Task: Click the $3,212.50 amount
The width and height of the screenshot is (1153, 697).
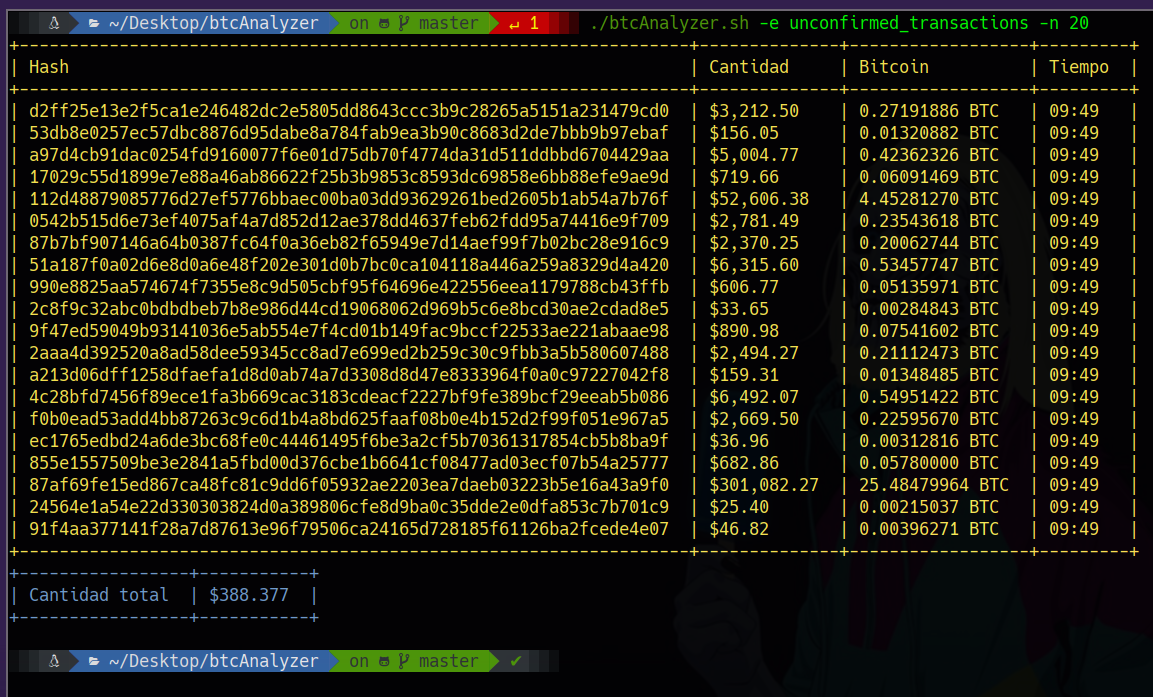Action: point(754,111)
